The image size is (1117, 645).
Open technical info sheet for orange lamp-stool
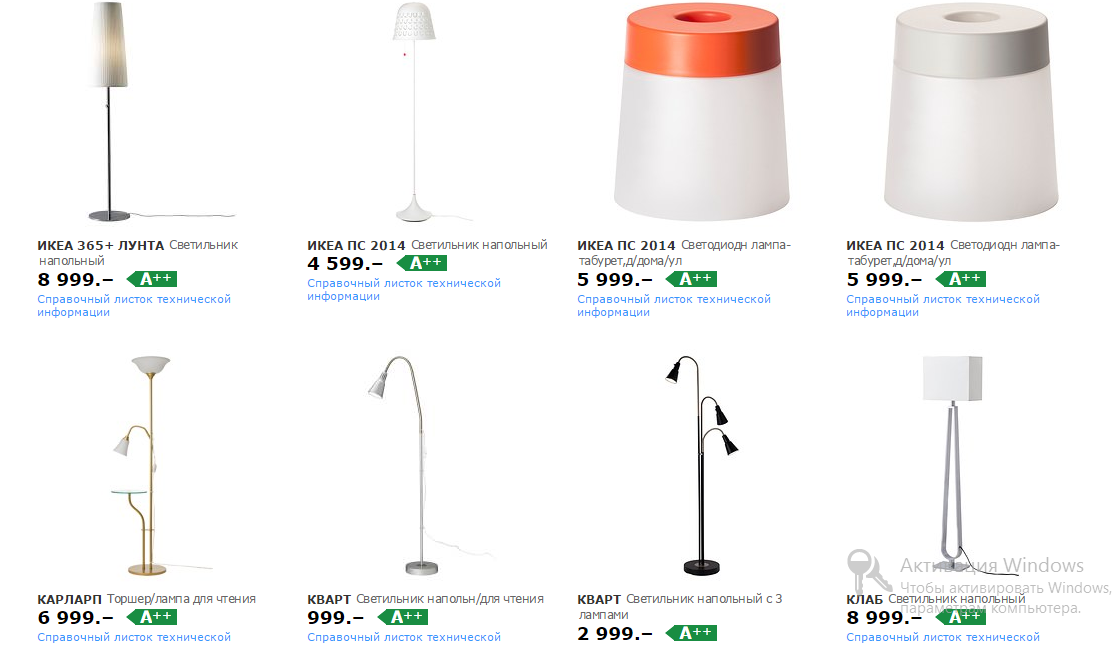[x=674, y=305]
